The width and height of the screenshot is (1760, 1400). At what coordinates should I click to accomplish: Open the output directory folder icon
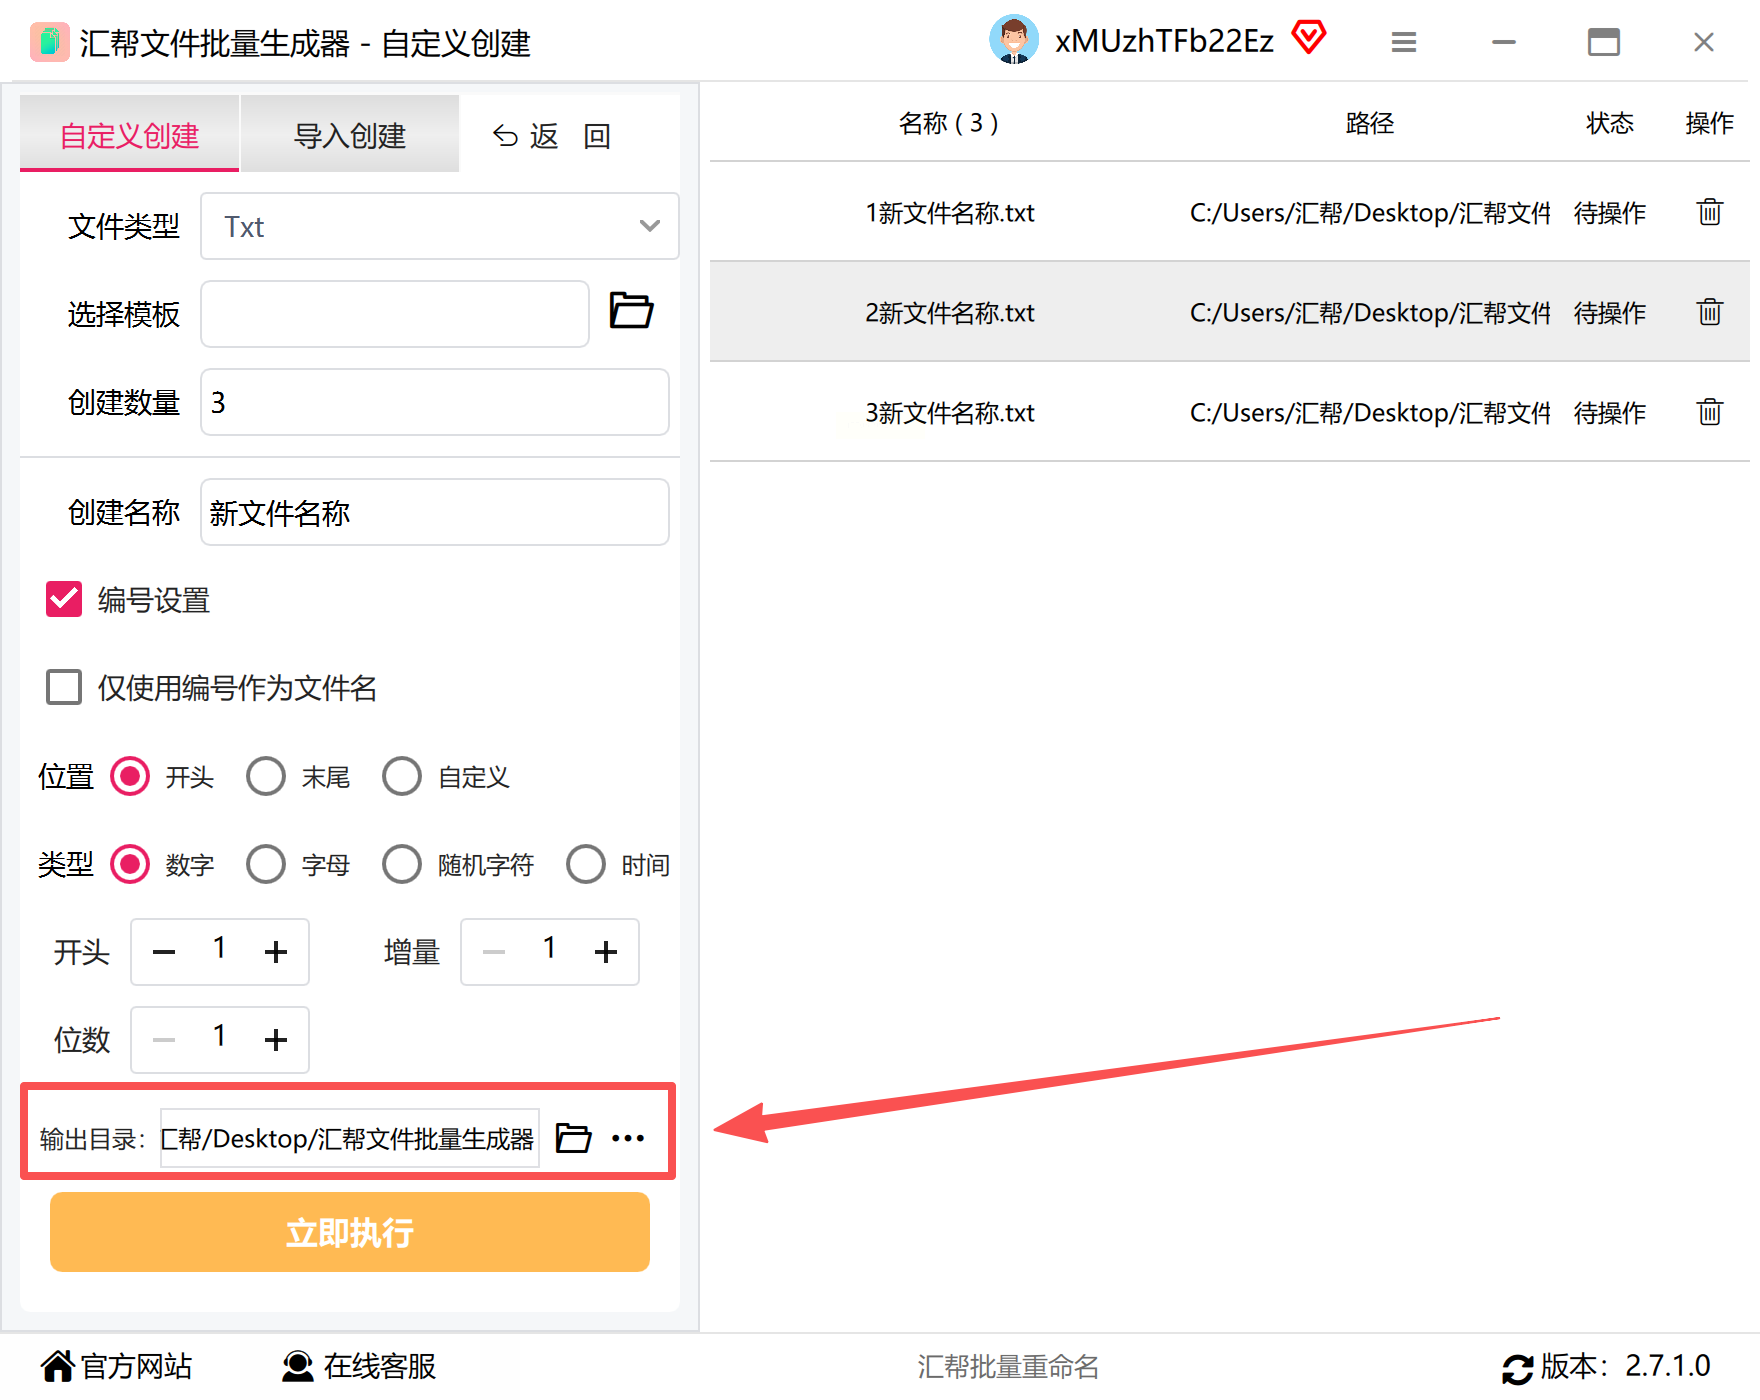pos(573,1138)
